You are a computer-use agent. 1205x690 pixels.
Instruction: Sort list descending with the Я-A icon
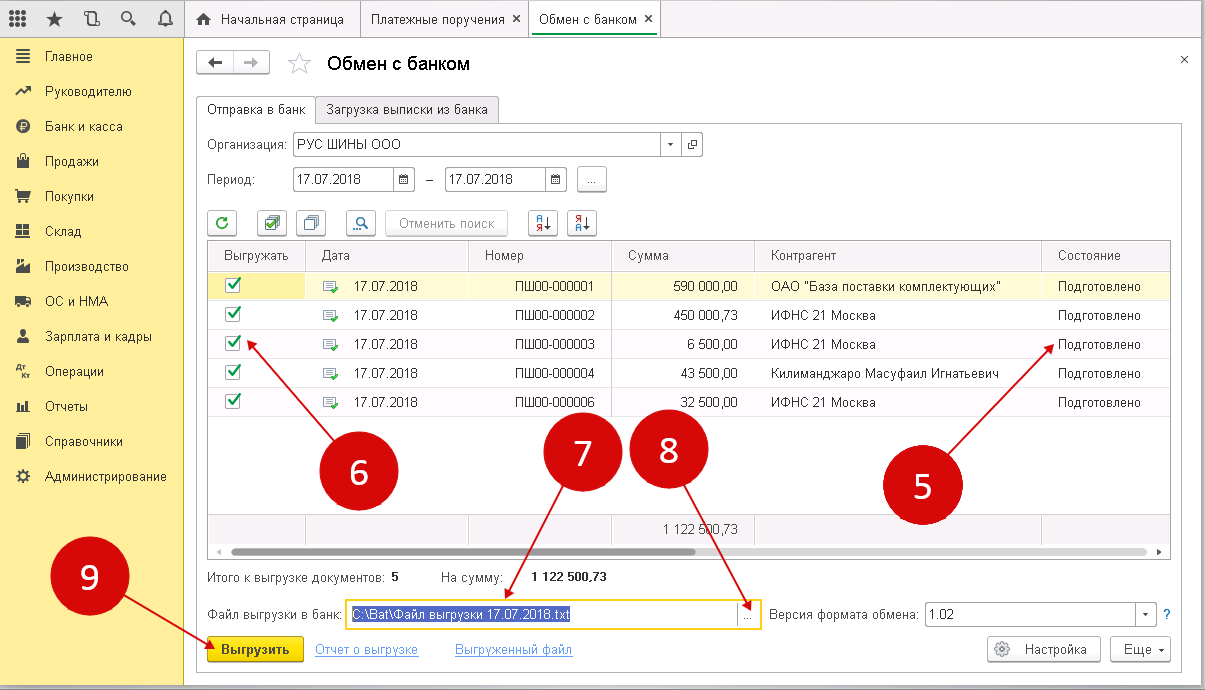pyautogui.click(x=581, y=223)
